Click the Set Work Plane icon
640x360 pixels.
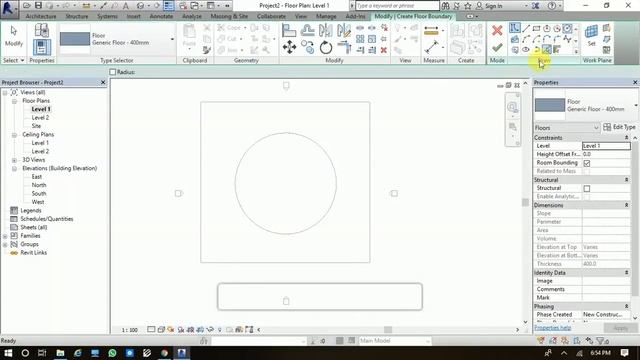point(591,32)
